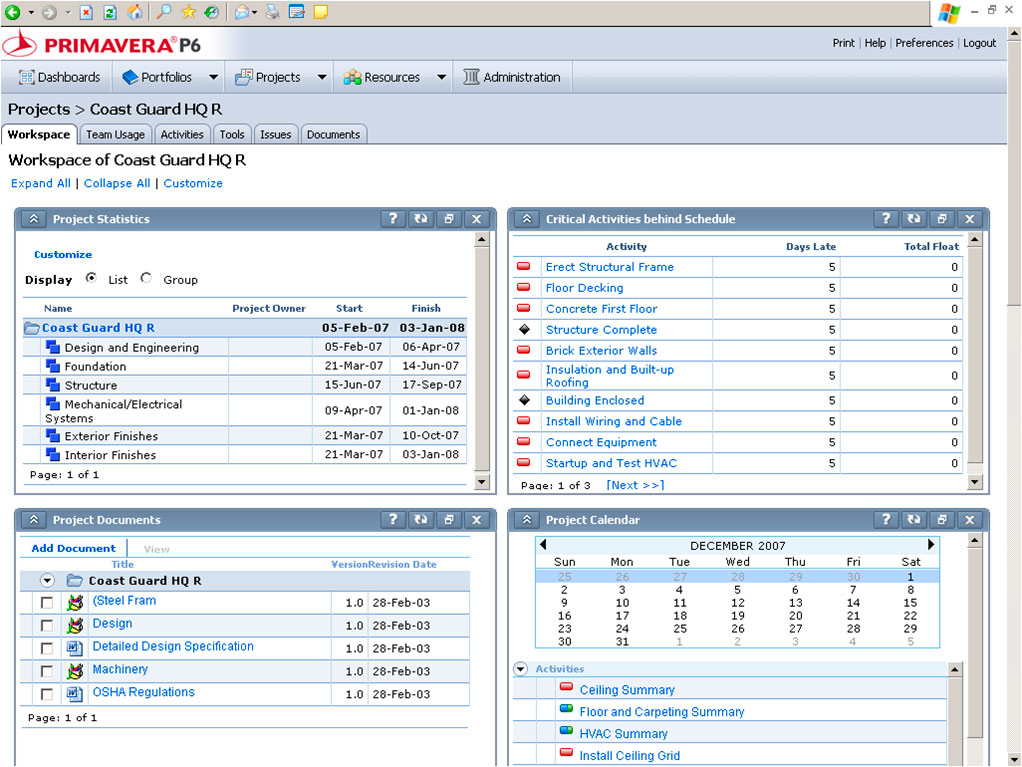1022x767 pixels.
Task: Open browser Favorites star icon
Action: pos(188,12)
